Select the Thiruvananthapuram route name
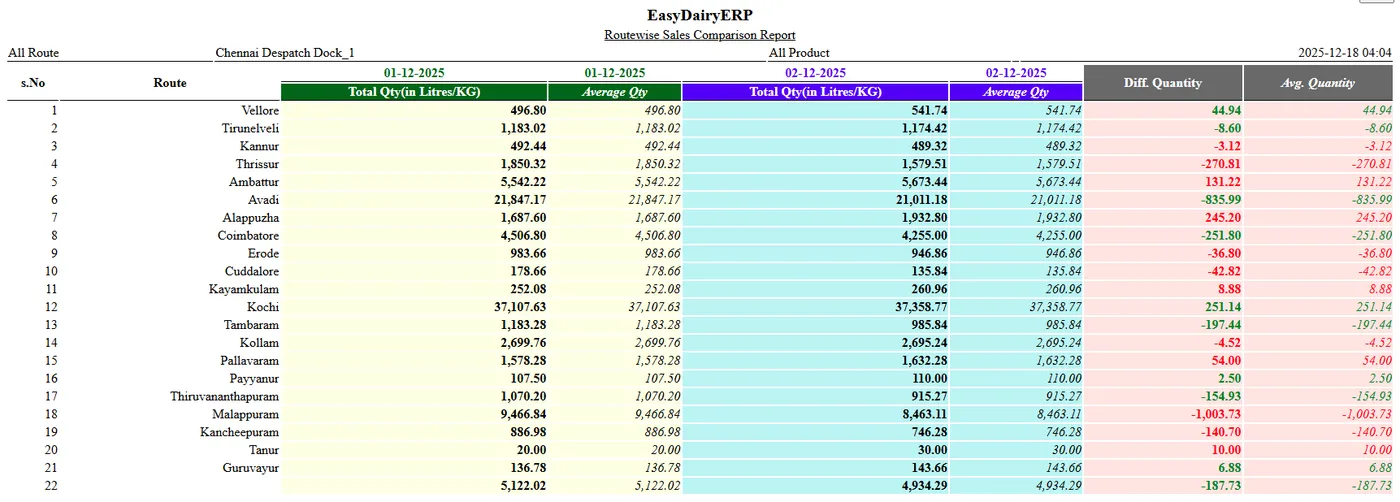The image size is (1400, 502). point(224,396)
